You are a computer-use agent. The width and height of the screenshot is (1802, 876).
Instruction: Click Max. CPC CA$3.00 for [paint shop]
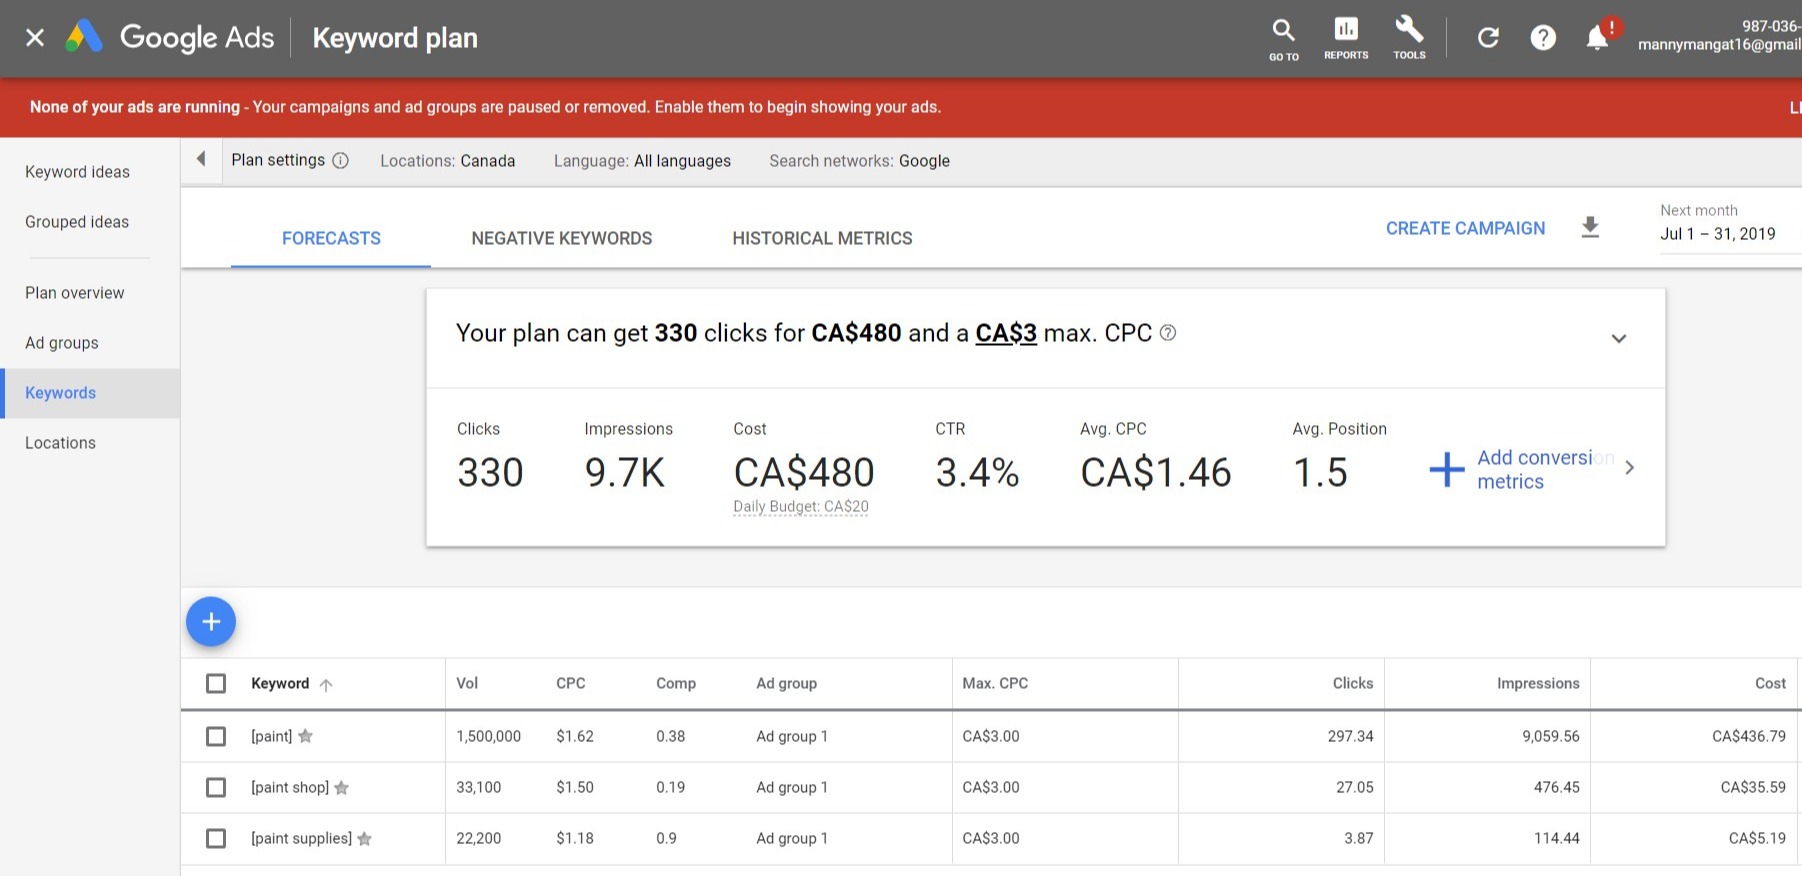[991, 787]
